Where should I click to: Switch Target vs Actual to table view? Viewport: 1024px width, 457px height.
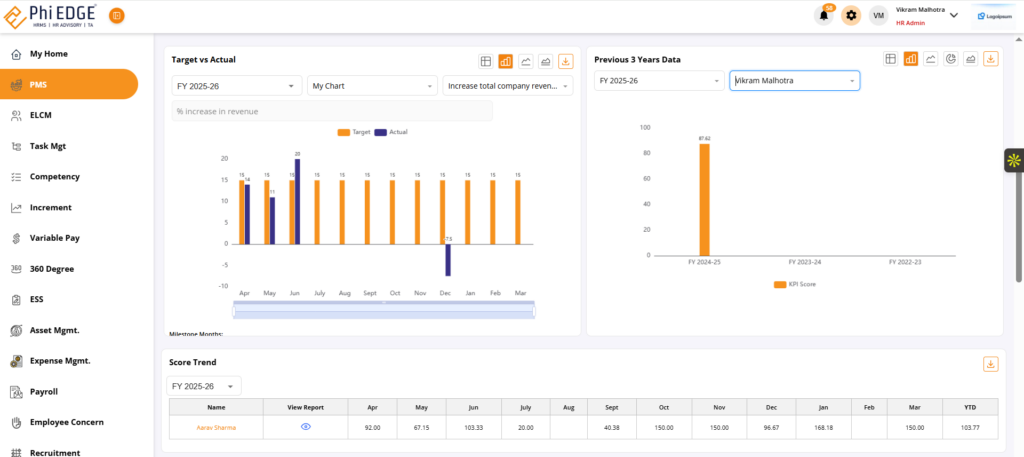click(486, 61)
